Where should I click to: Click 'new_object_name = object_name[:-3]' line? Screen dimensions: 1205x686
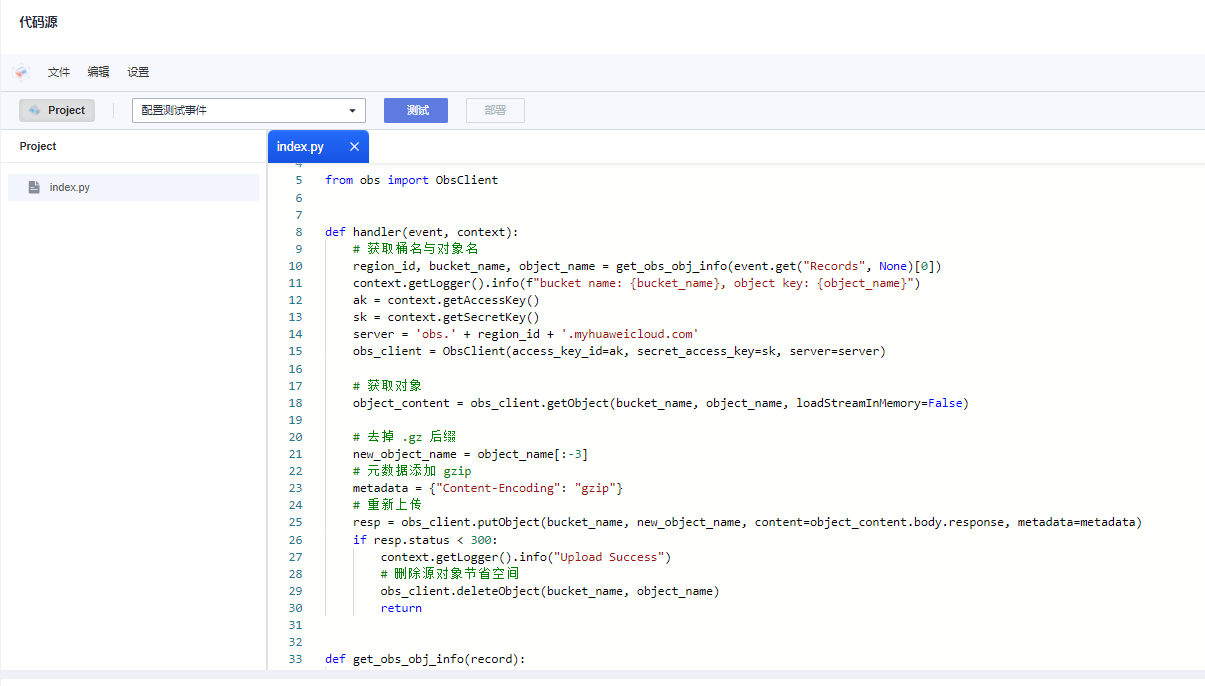tap(470, 454)
